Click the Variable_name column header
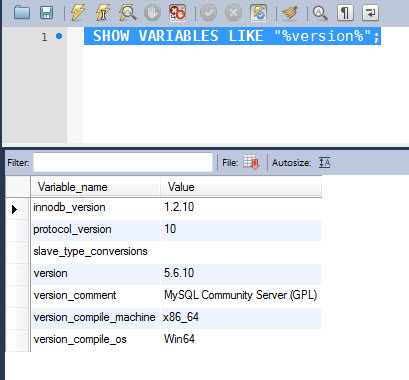Image resolution: width=409 pixels, height=380 pixels. (x=95, y=187)
